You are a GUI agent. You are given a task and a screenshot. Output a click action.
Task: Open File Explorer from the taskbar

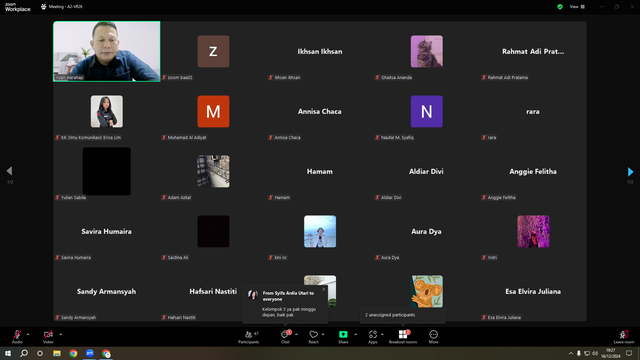tap(57, 353)
